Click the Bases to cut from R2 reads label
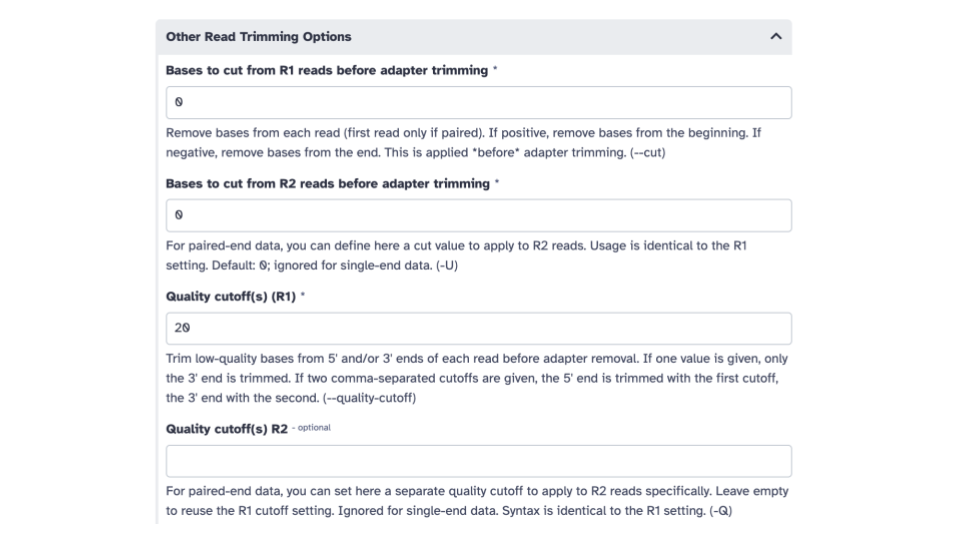Viewport: 960px width, 540px height. pyautogui.click(x=328, y=184)
